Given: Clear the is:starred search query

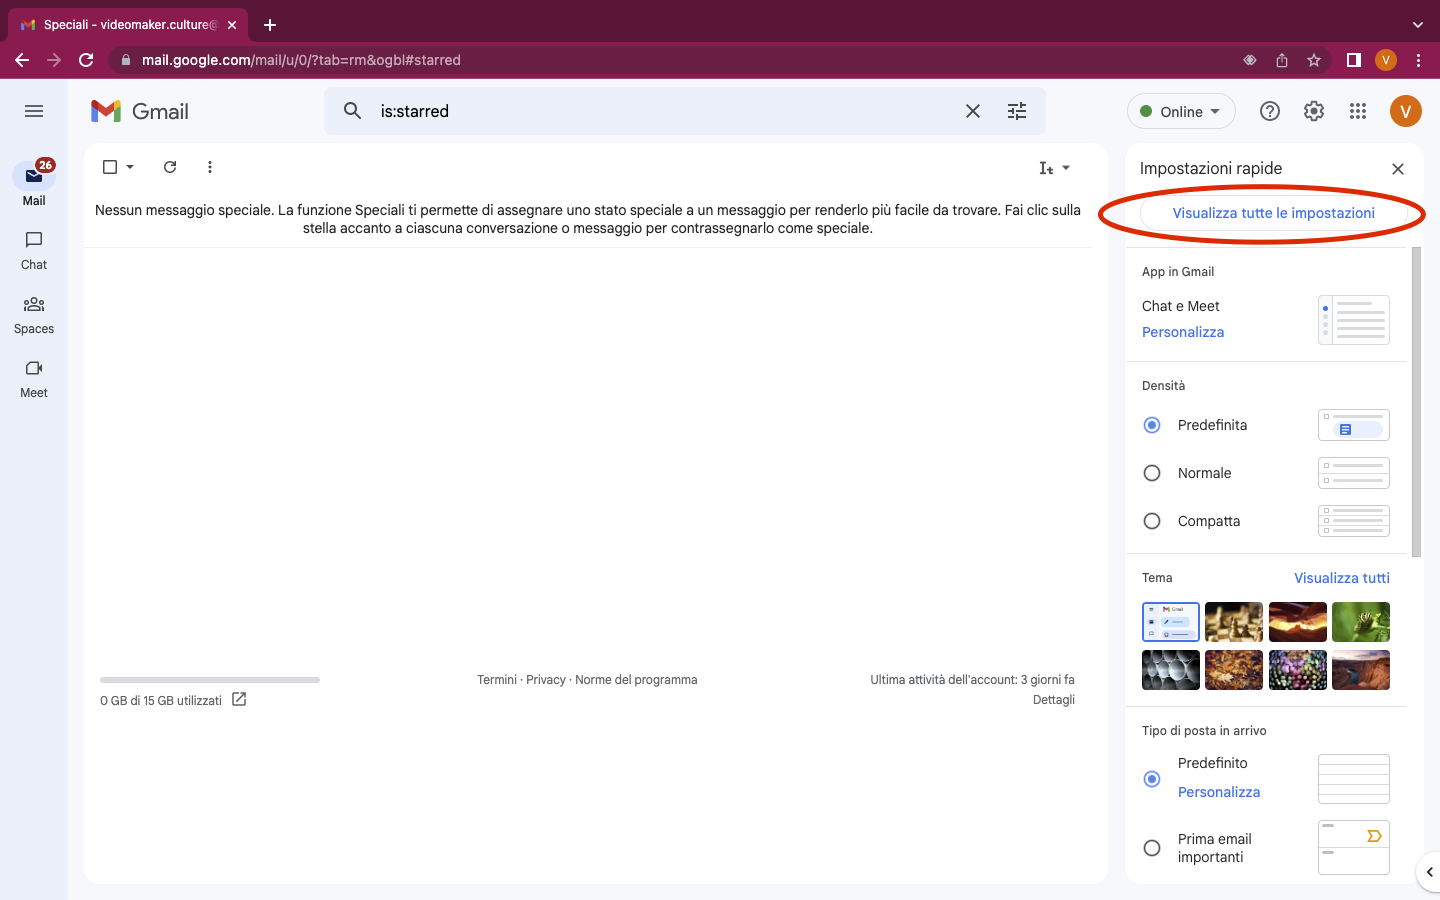Looking at the screenshot, I should (972, 111).
